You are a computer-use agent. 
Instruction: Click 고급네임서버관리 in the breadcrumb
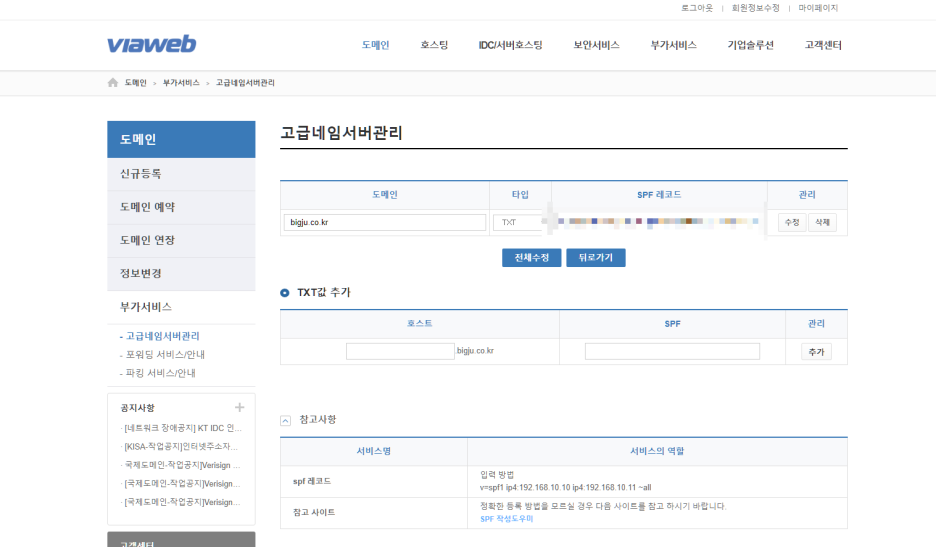point(245,82)
